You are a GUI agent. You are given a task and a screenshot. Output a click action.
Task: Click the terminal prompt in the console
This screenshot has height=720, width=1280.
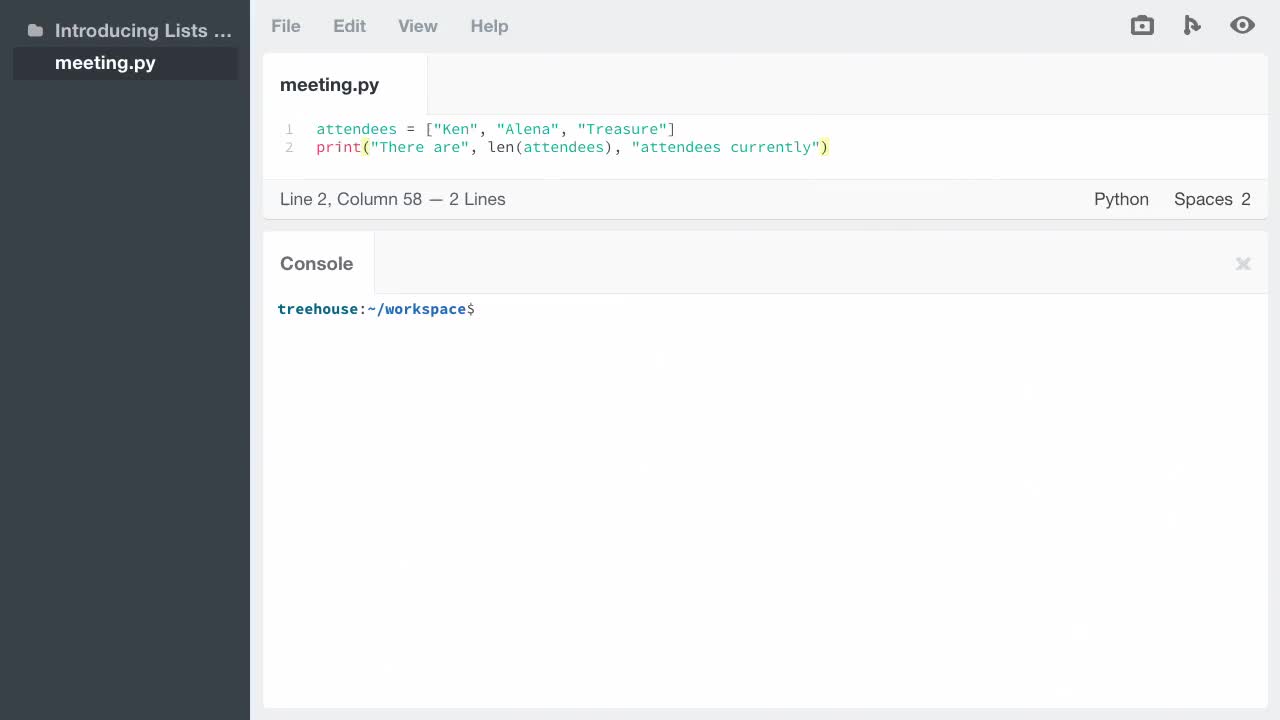(x=376, y=309)
